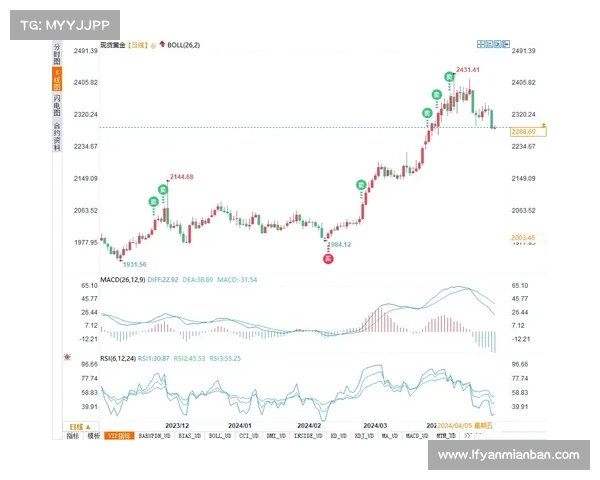Click the small settings icon next to 日线
600x480 pixels.
pyautogui.click(x=150, y=45)
